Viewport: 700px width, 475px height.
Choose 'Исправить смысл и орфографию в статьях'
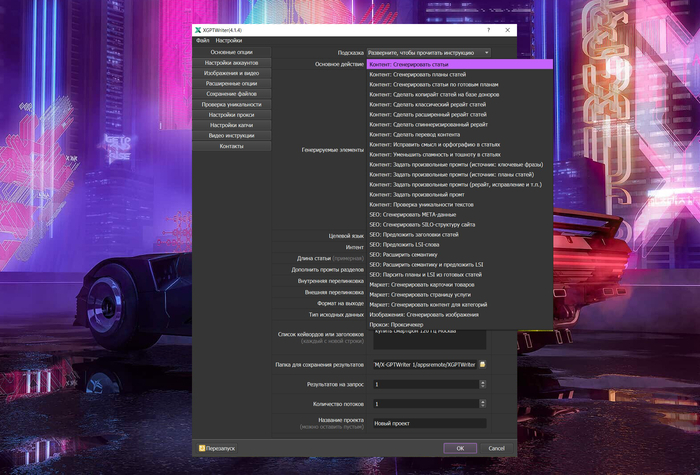(x=460, y=145)
